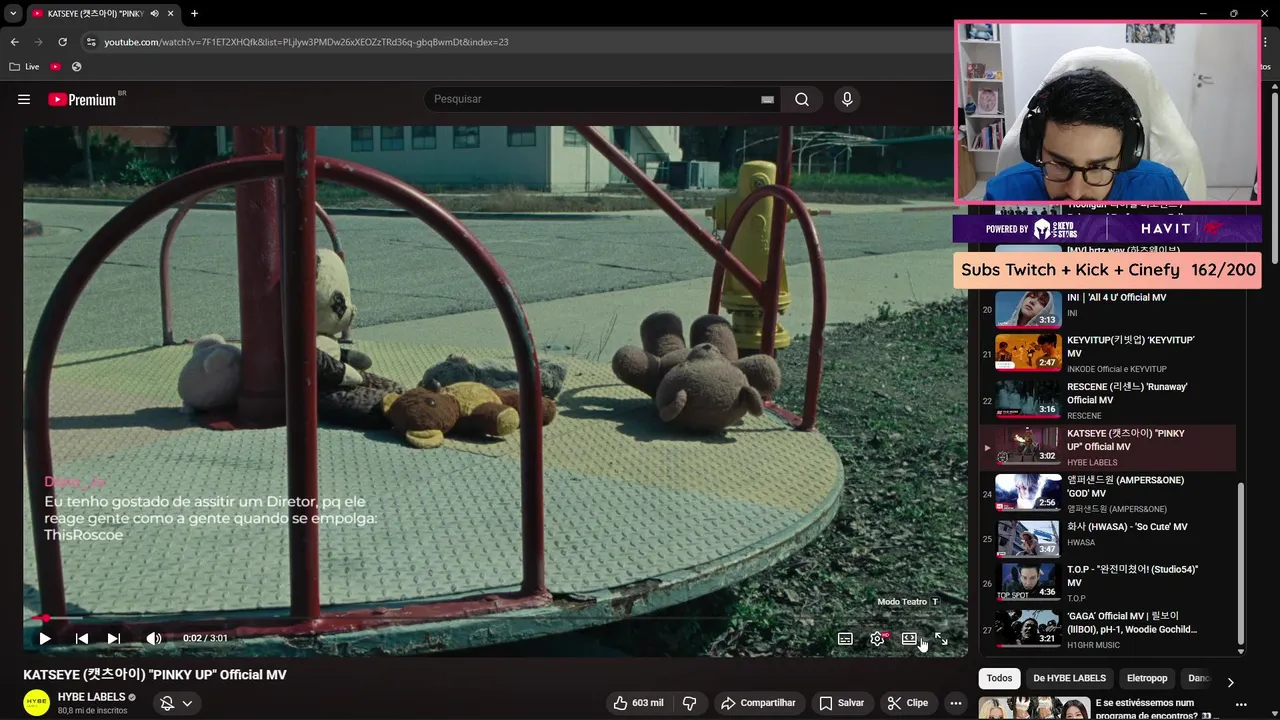The image size is (1280, 720).
Task: Open the YouTube bookmark icon in bookmarks bar
Action: 55,67
